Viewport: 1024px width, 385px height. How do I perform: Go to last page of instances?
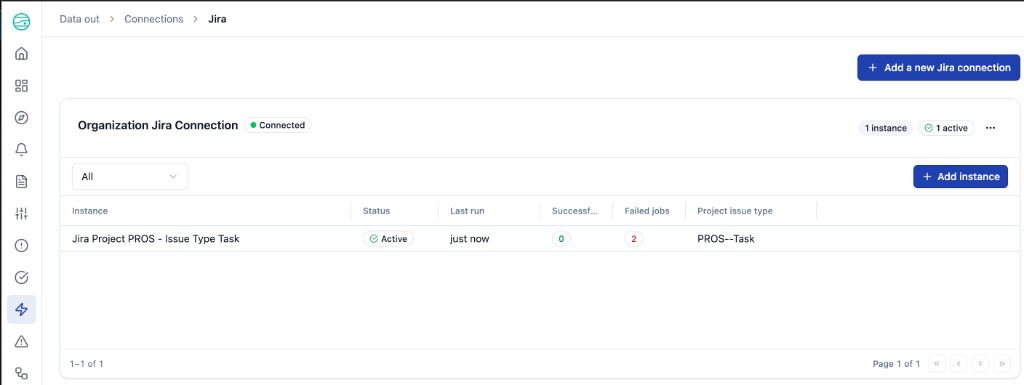[x=1001, y=363]
